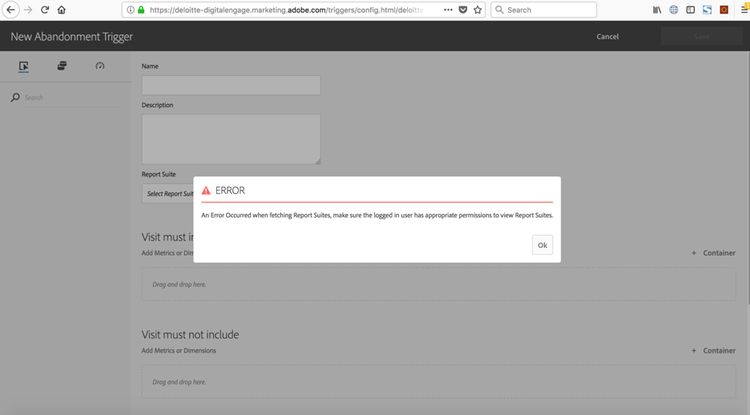
Task: Click the URL address bar text
Action: (x=286, y=10)
